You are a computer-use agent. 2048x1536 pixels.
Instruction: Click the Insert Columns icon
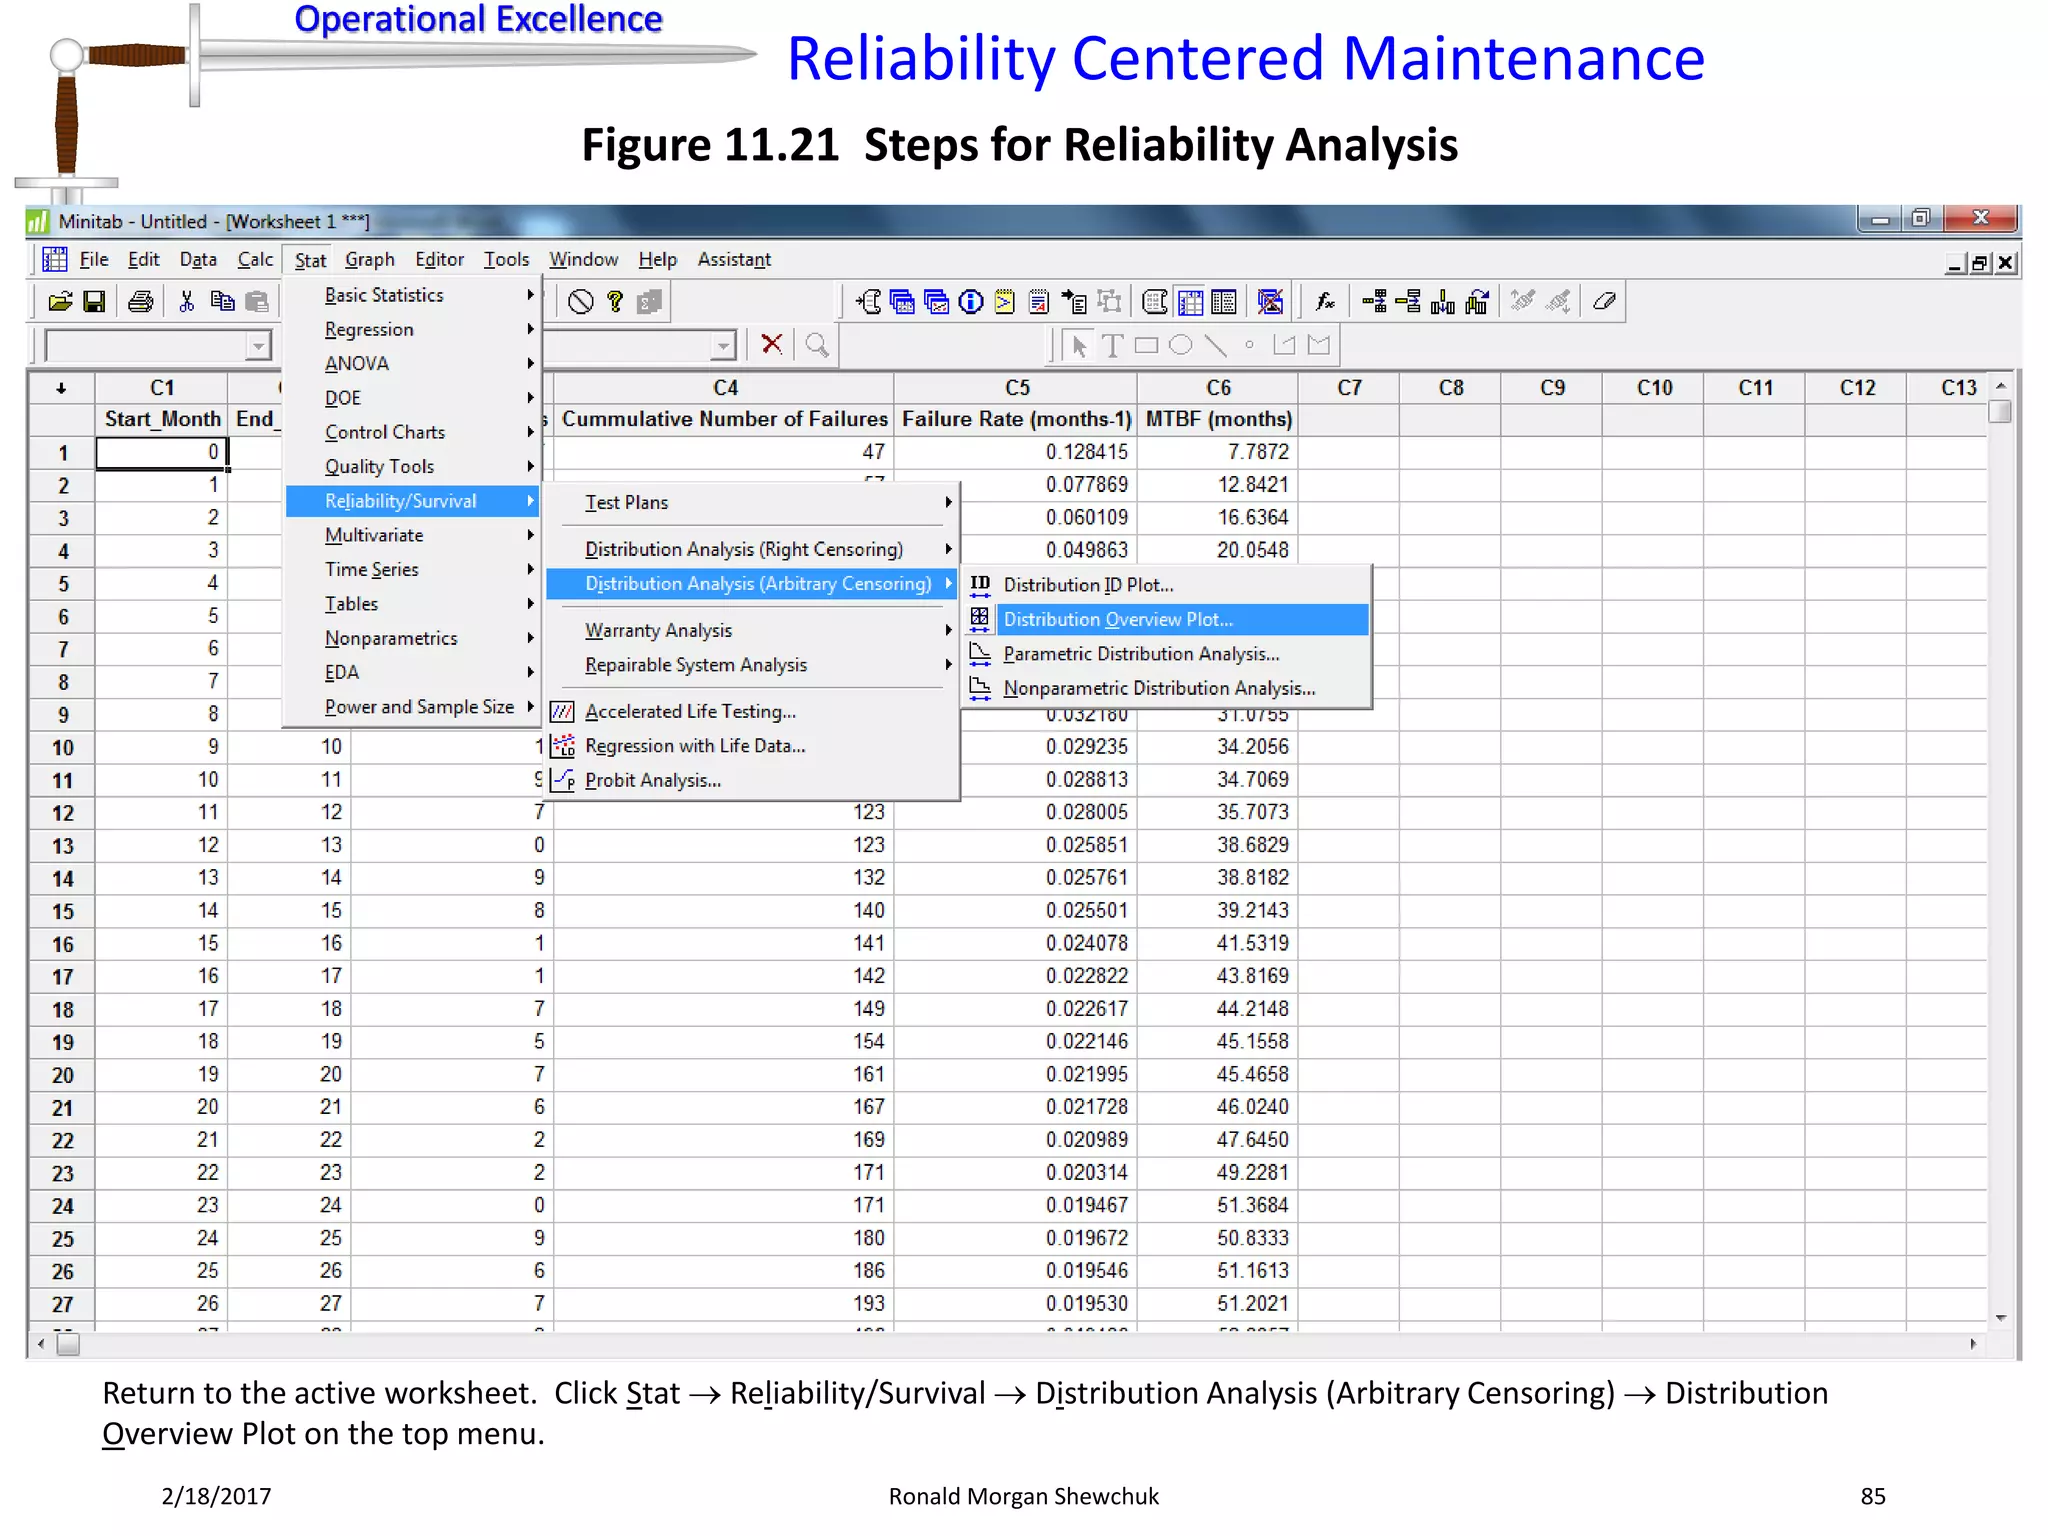tap(1442, 302)
